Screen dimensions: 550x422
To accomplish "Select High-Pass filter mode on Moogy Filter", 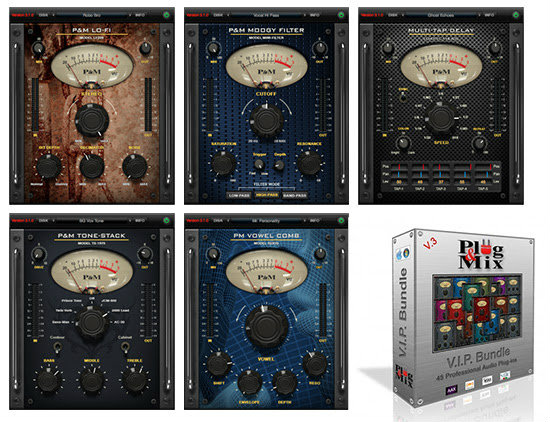I will point(267,195).
